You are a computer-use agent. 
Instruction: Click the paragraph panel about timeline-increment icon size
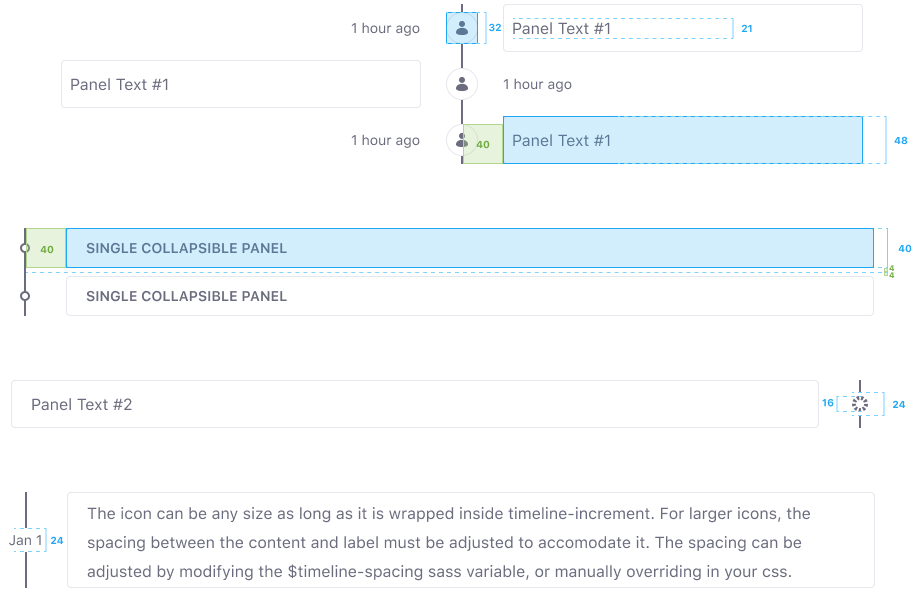pyautogui.click(x=471, y=540)
